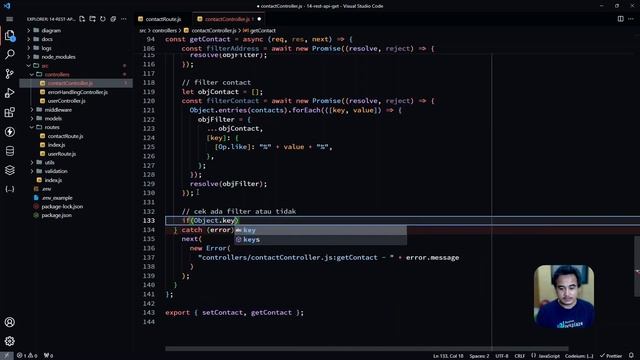Click Codeium status bar item
Viewport: 640px width, 360px height.
[579, 356]
